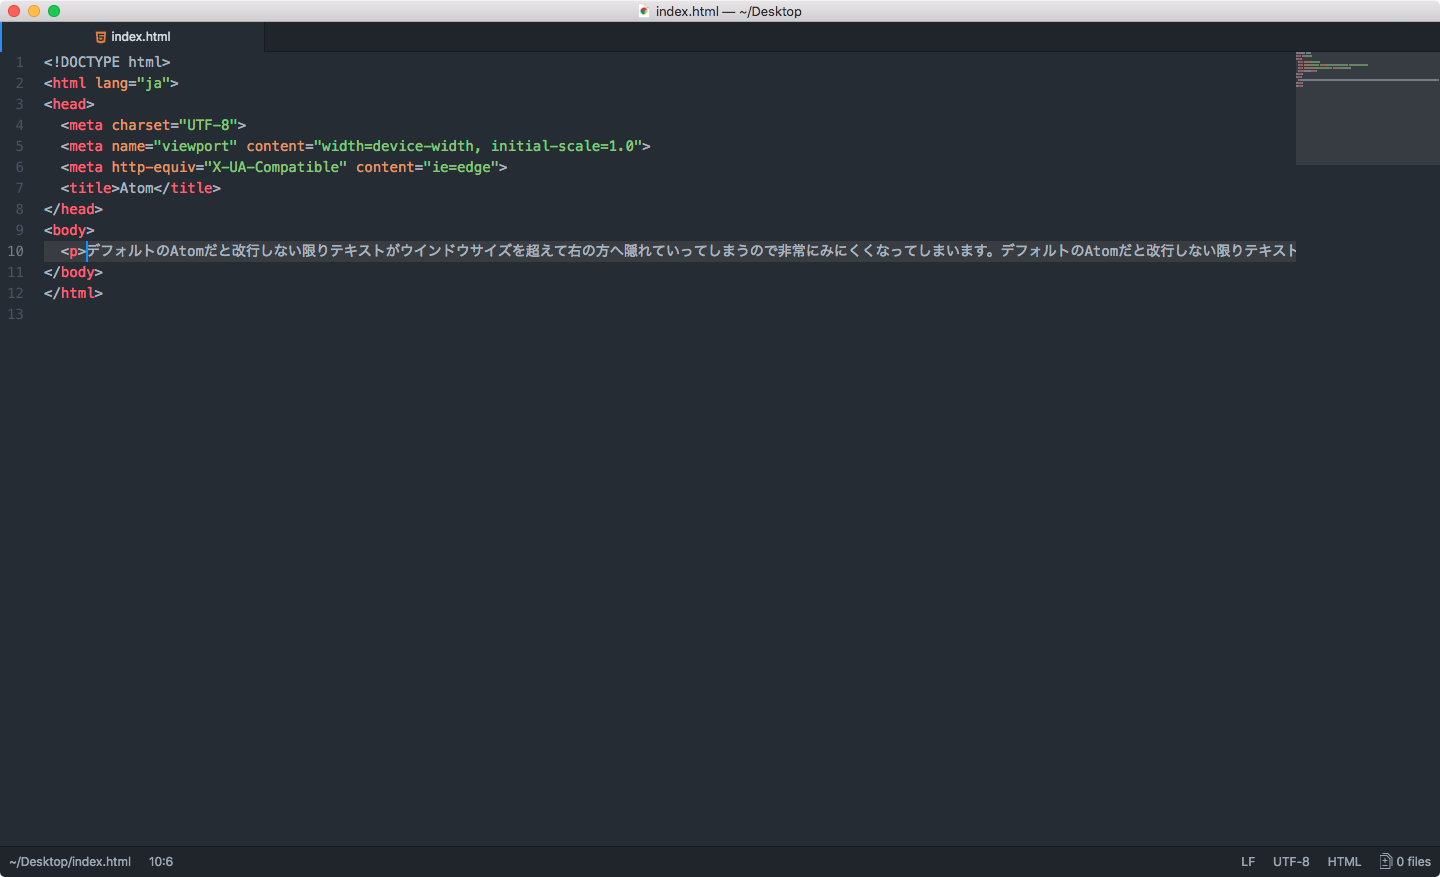1440x877 pixels.
Task: Click the Japanese paragraph text on line 10
Action: 691,251
